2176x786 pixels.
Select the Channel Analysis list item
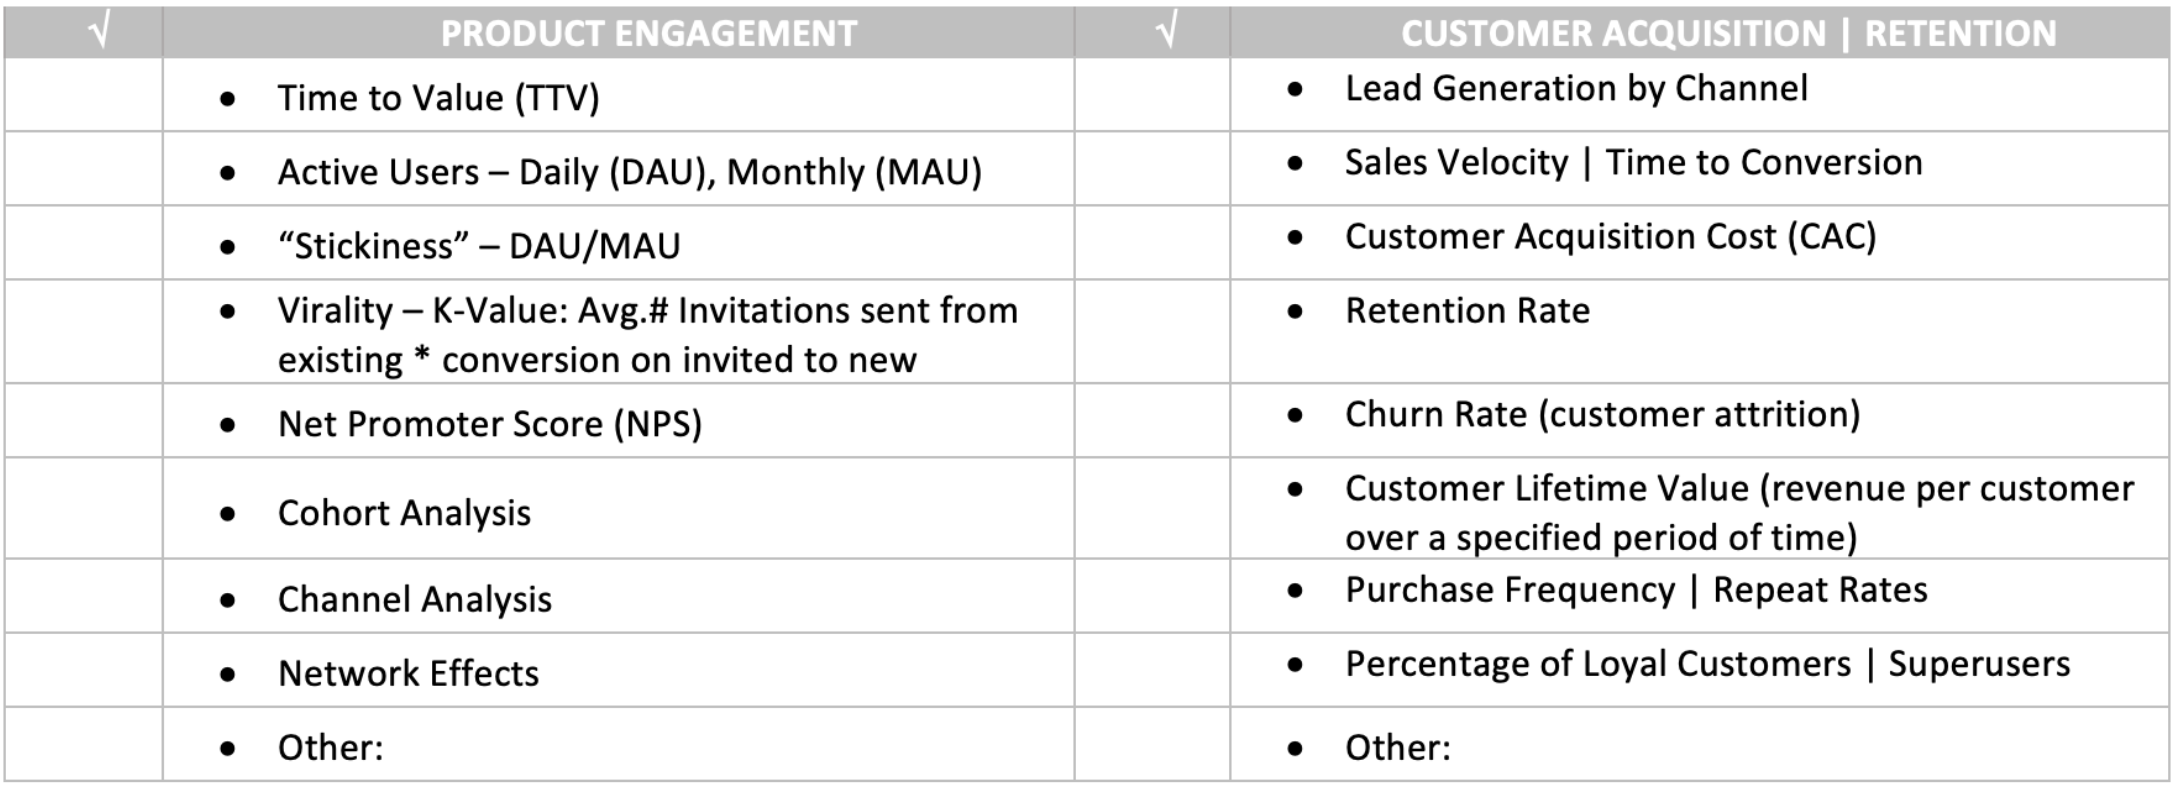point(414,599)
